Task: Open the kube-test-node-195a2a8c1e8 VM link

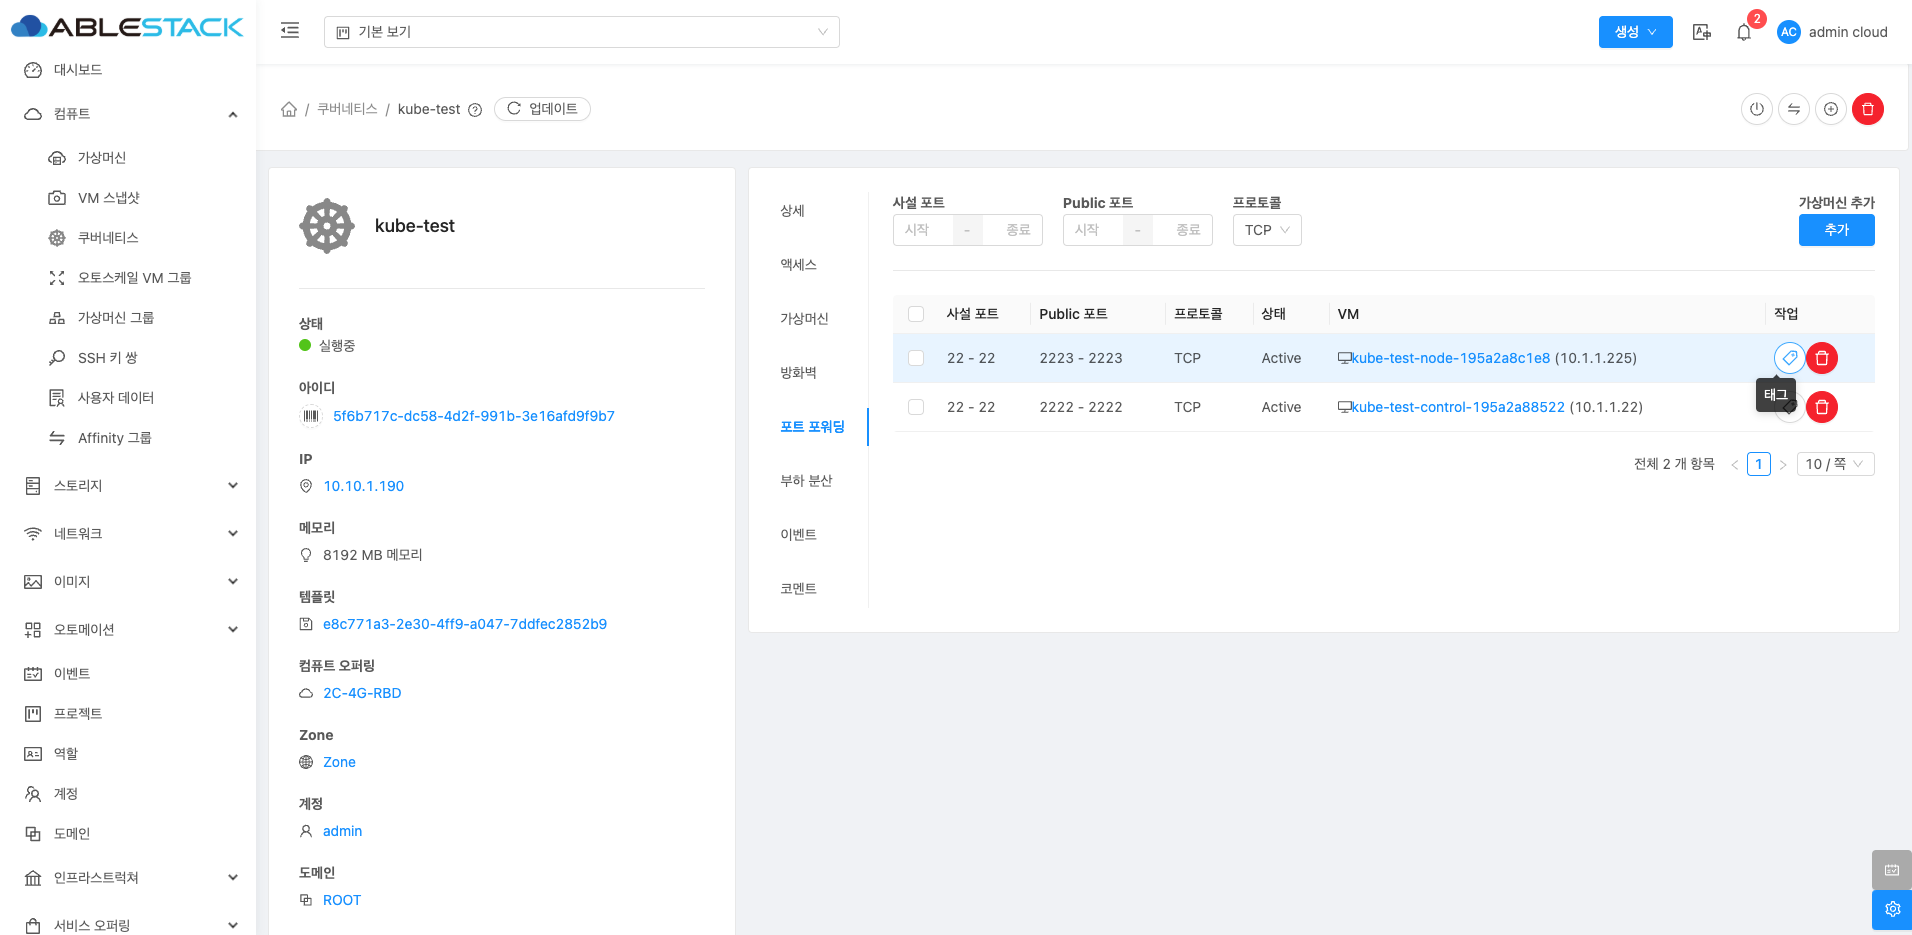Action: point(1450,358)
